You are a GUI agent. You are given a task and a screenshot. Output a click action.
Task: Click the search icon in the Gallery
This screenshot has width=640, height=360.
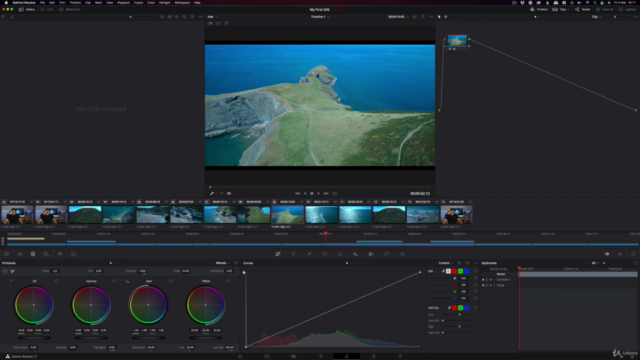[x=184, y=17]
